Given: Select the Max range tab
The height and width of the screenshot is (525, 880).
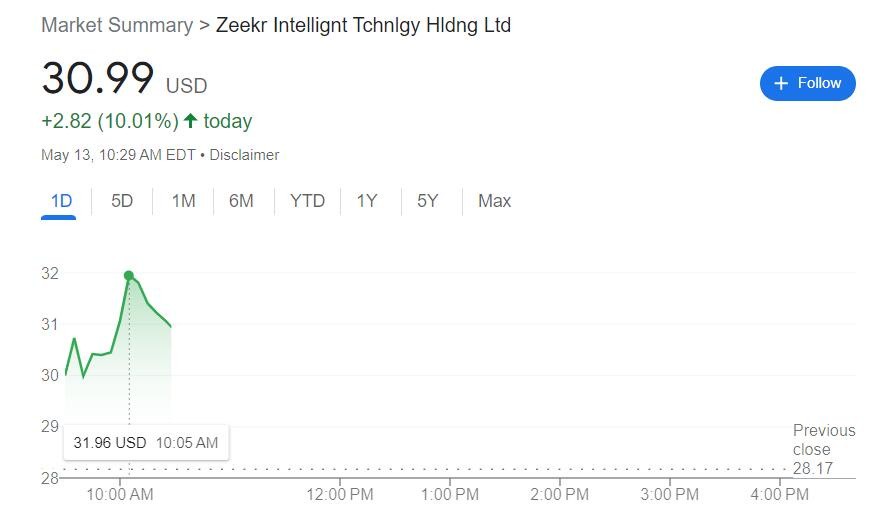Looking at the screenshot, I should [494, 201].
